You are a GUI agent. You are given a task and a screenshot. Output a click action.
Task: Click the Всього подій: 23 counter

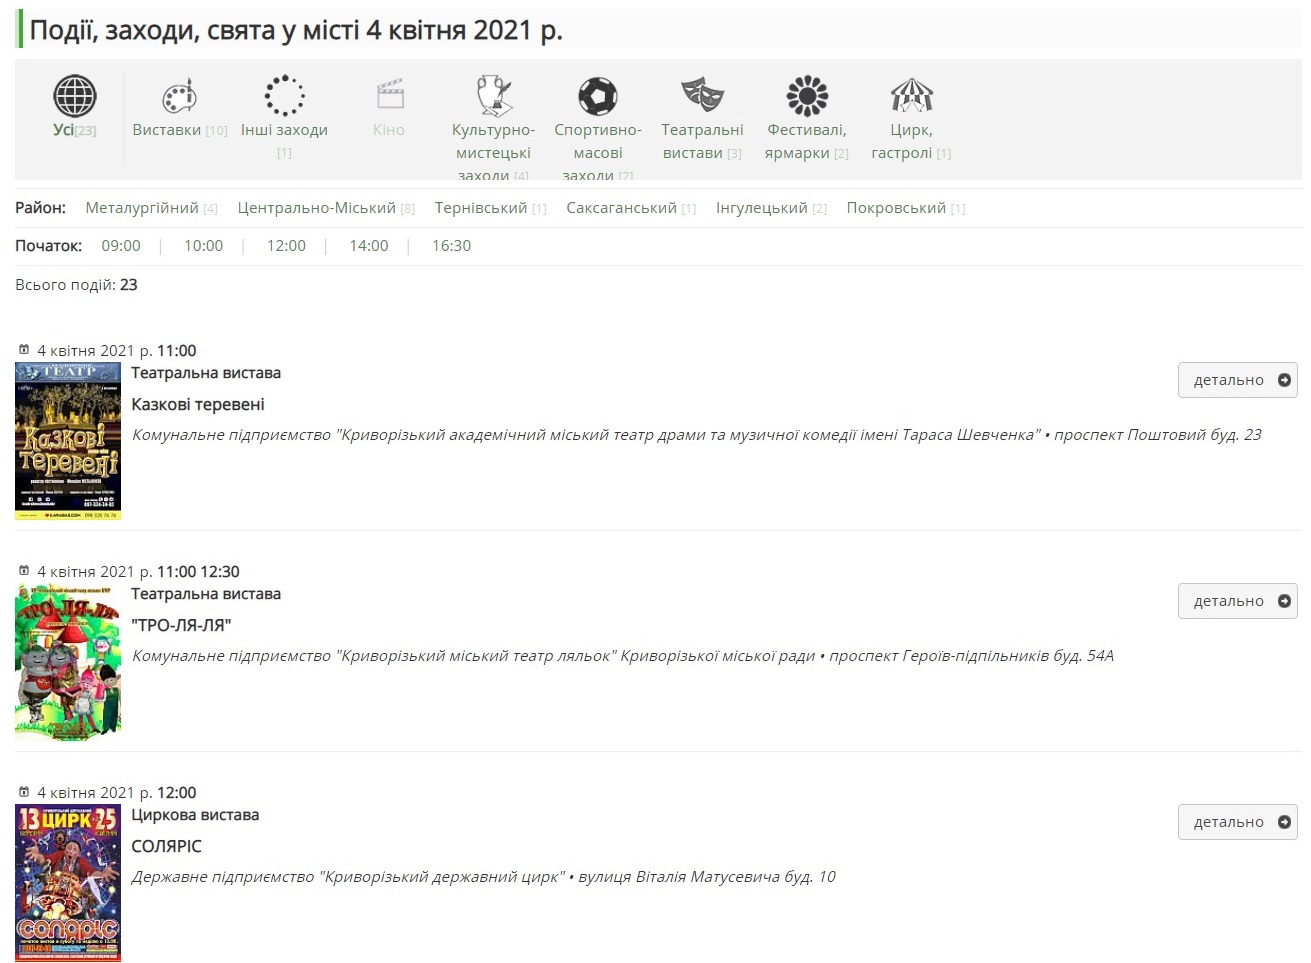[76, 285]
